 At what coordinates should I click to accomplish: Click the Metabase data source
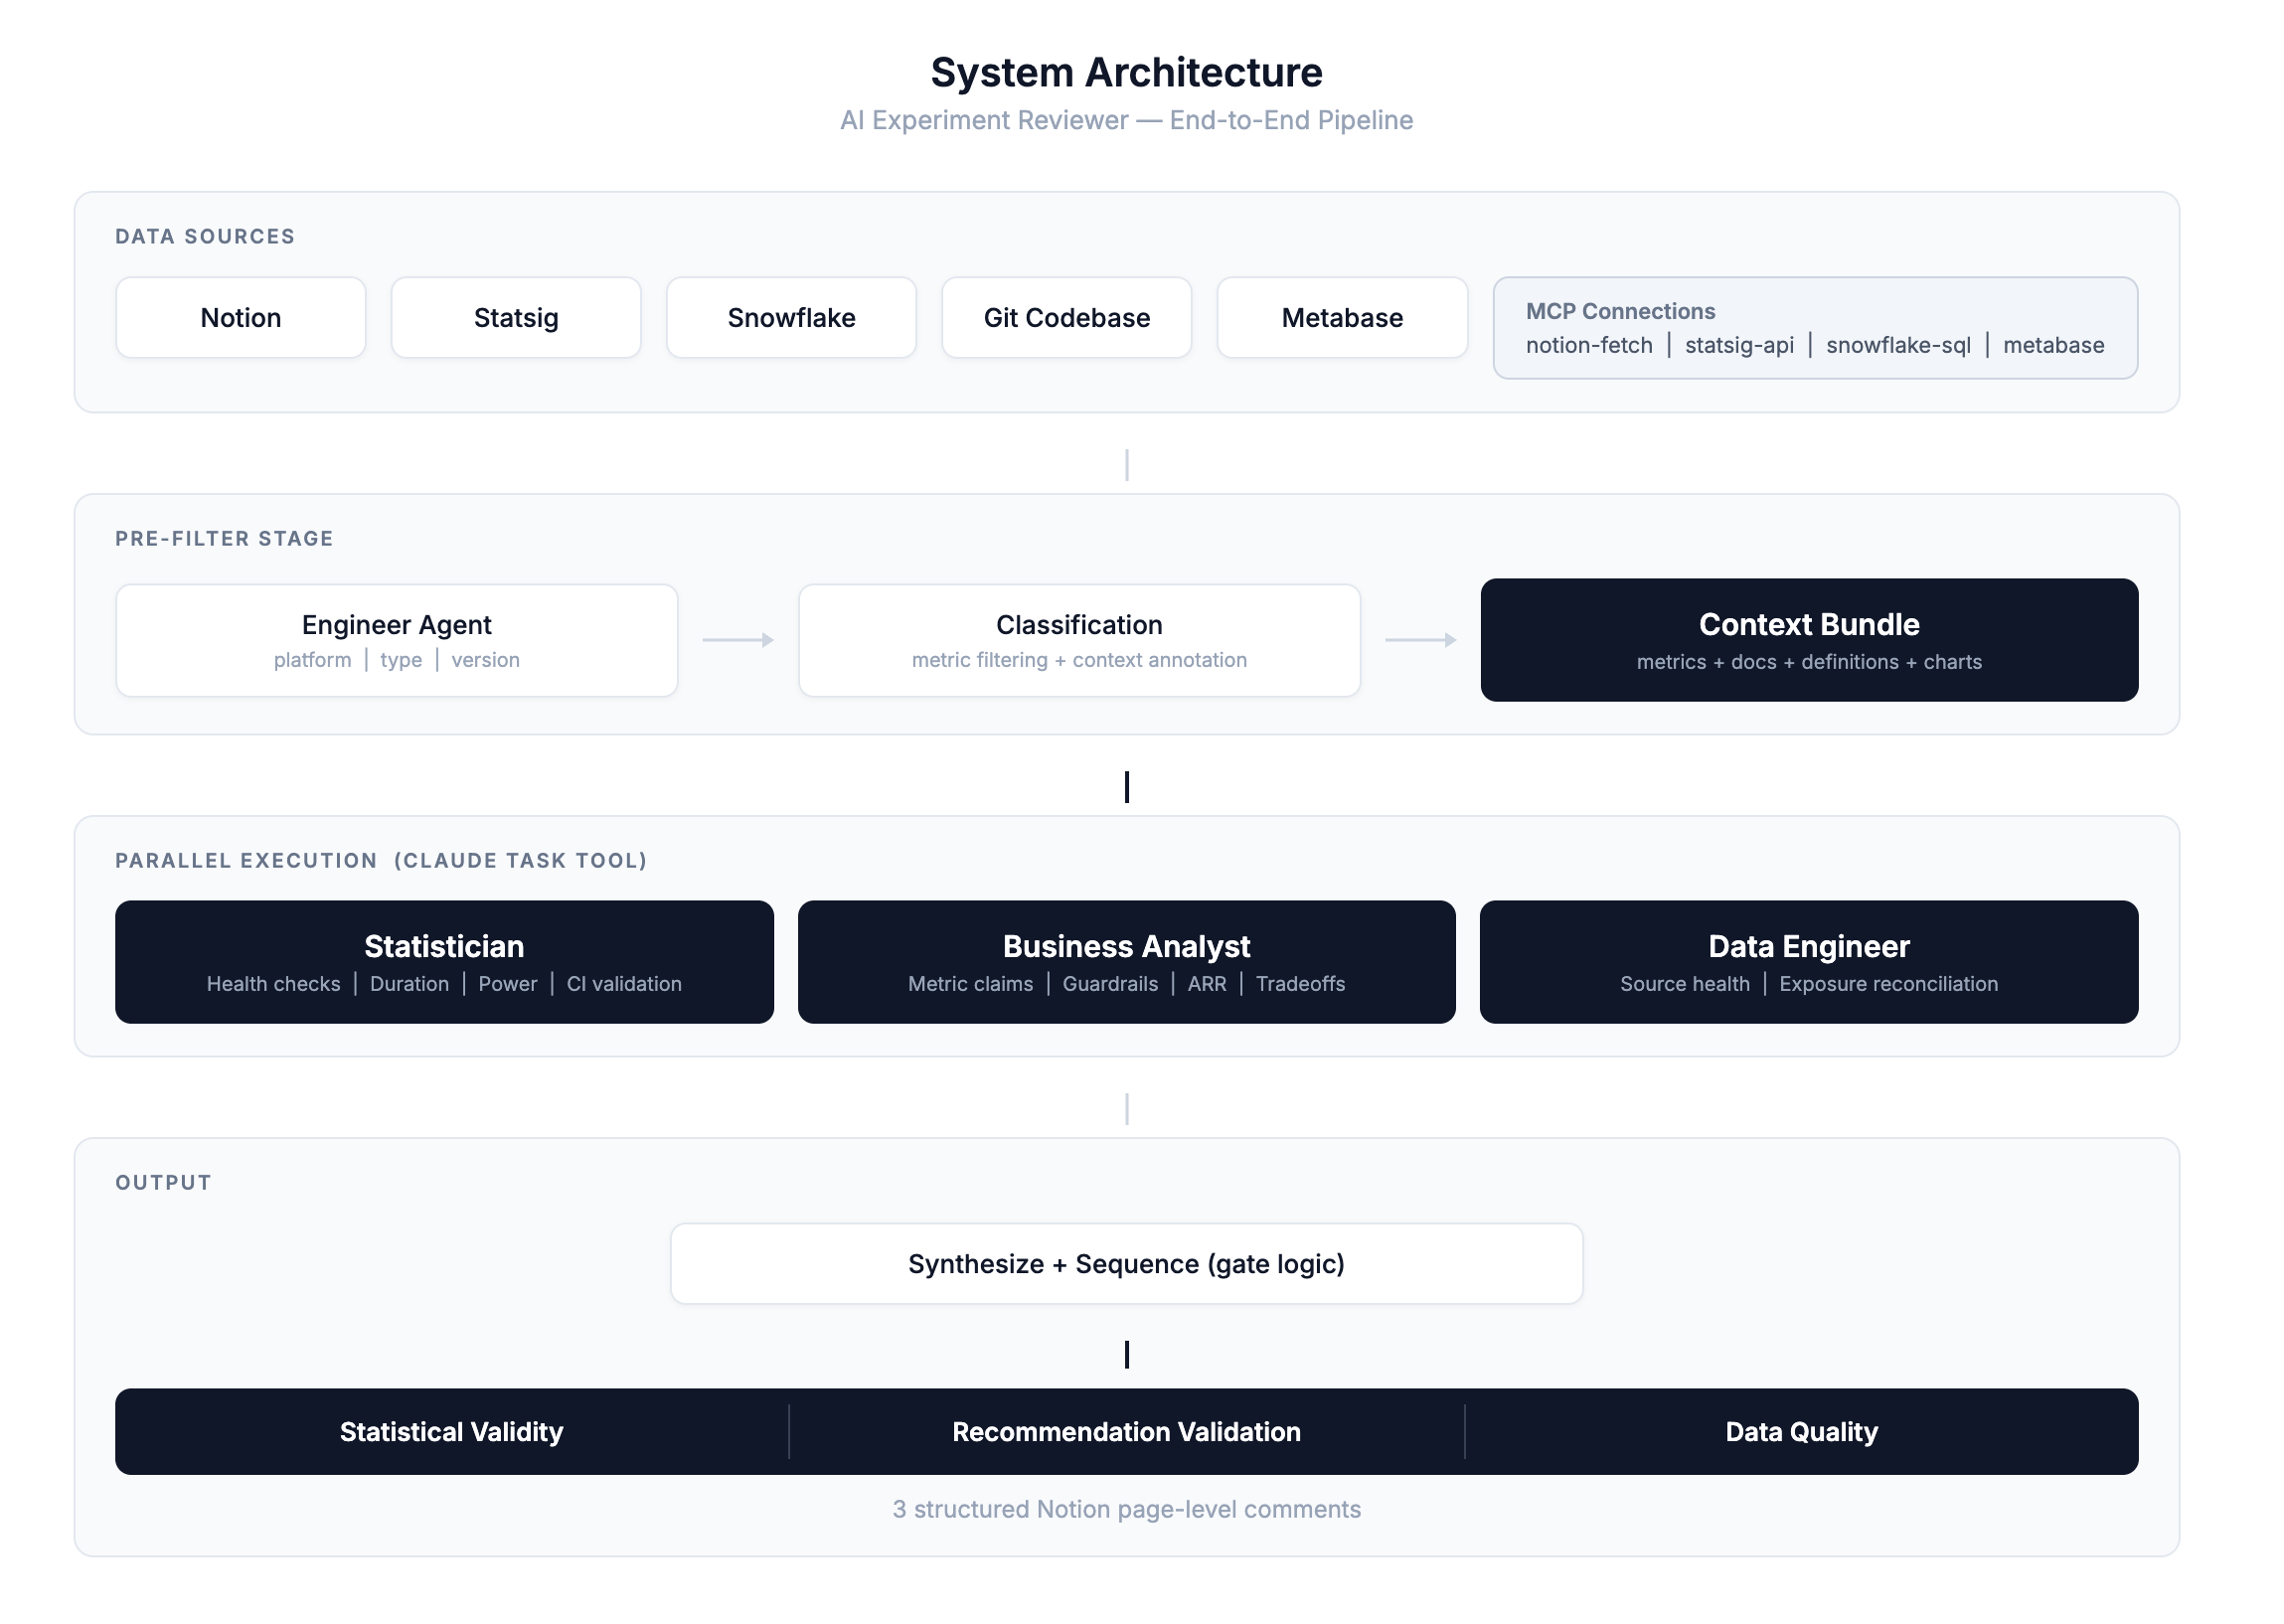1341,317
